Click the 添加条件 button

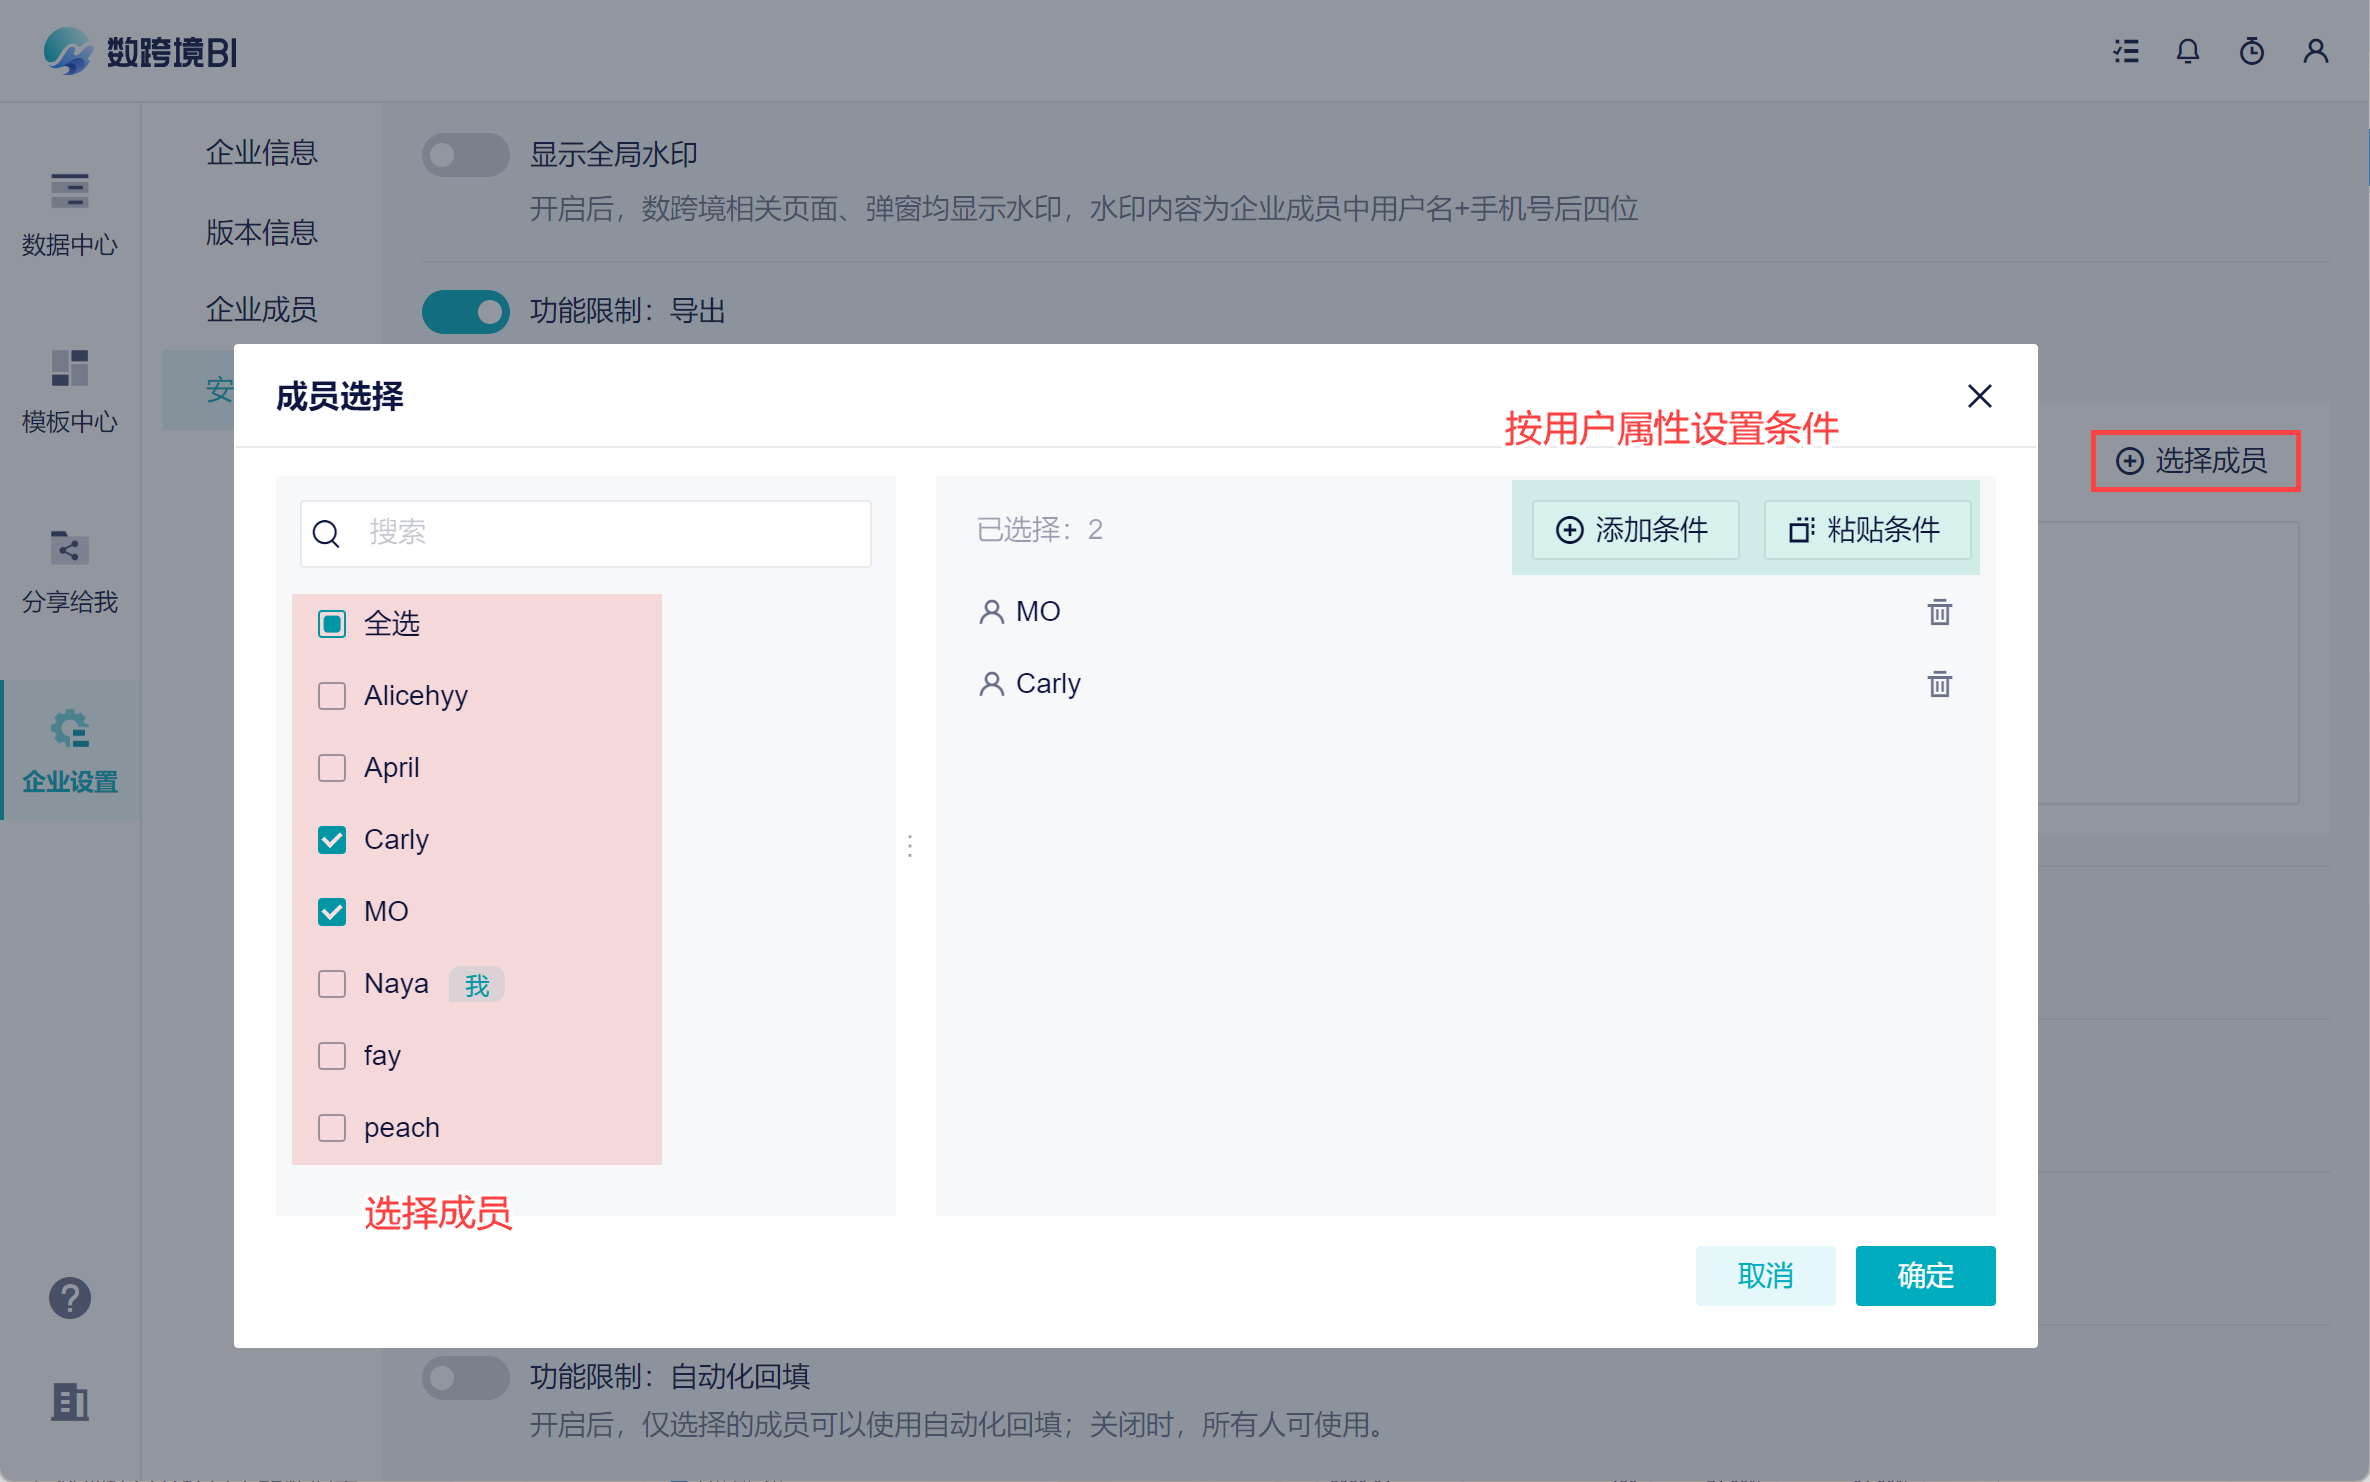click(1634, 530)
